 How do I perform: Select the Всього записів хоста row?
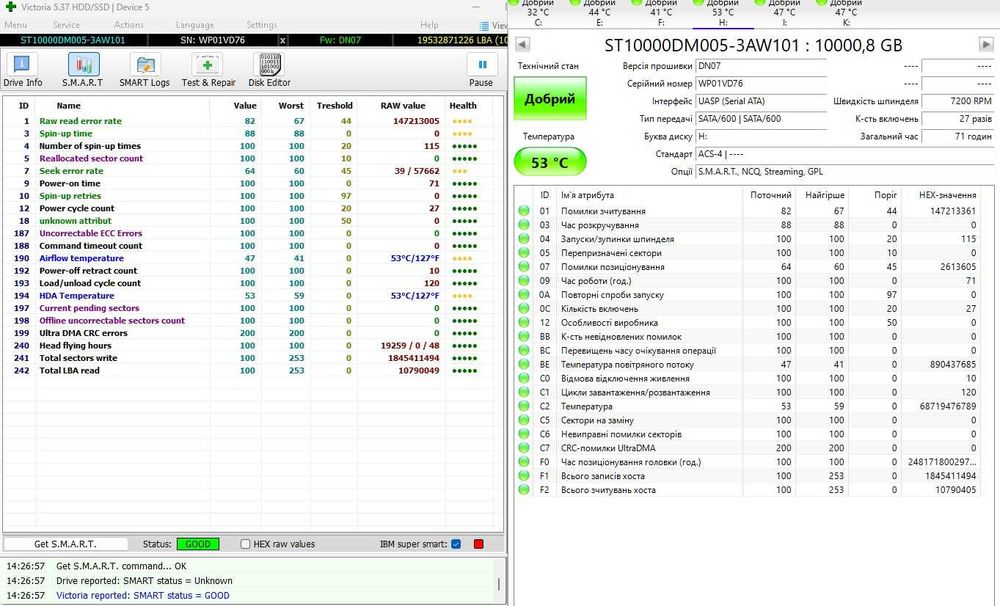point(747,476)
